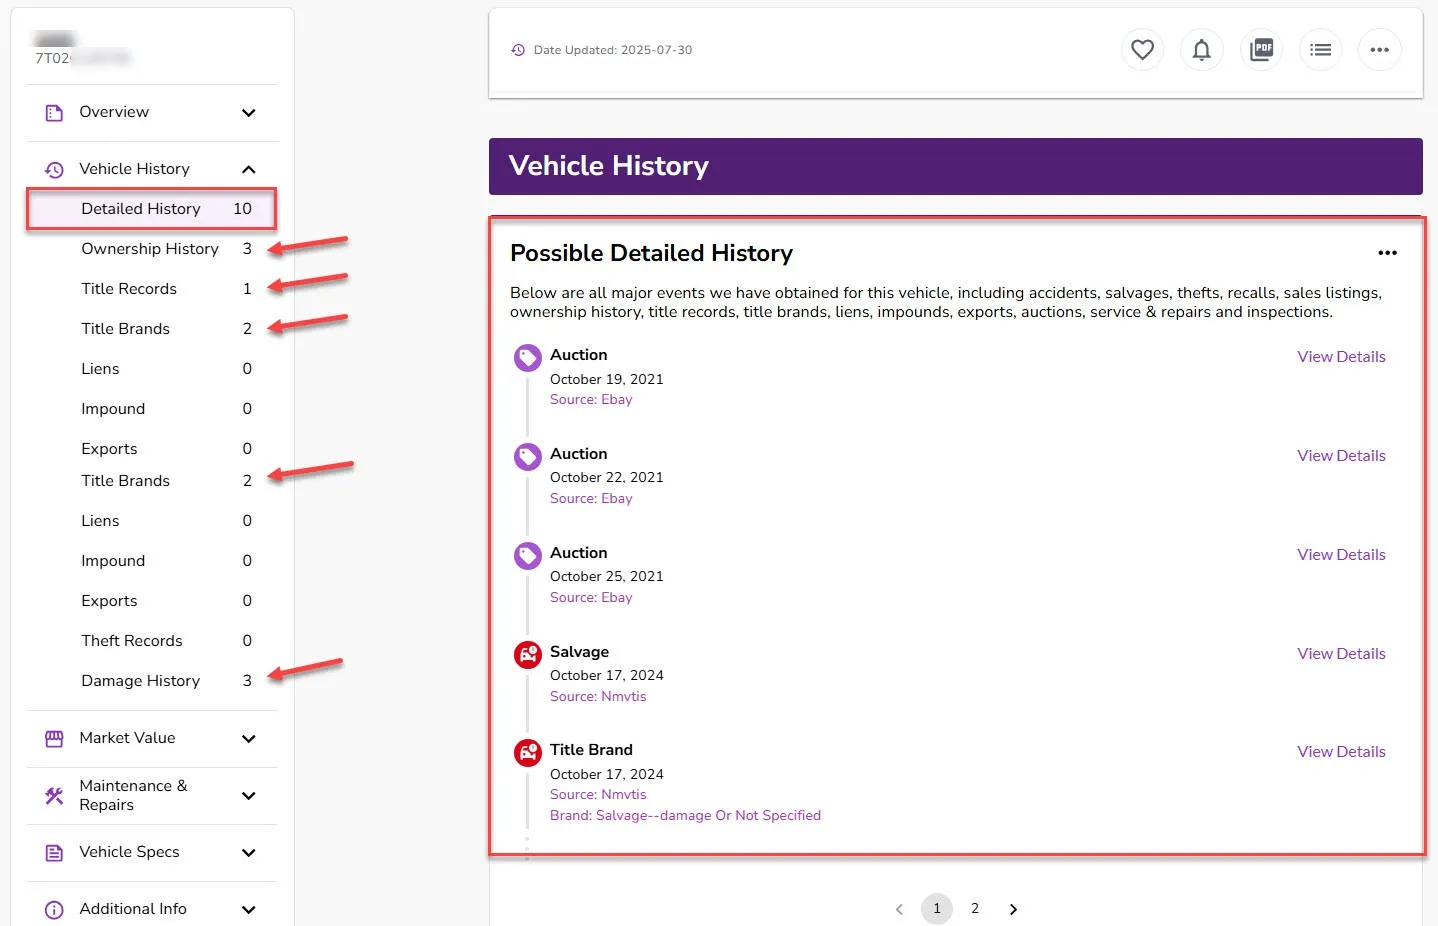
Task: Click the Additional Info circle icon
Action: (54, 910)
